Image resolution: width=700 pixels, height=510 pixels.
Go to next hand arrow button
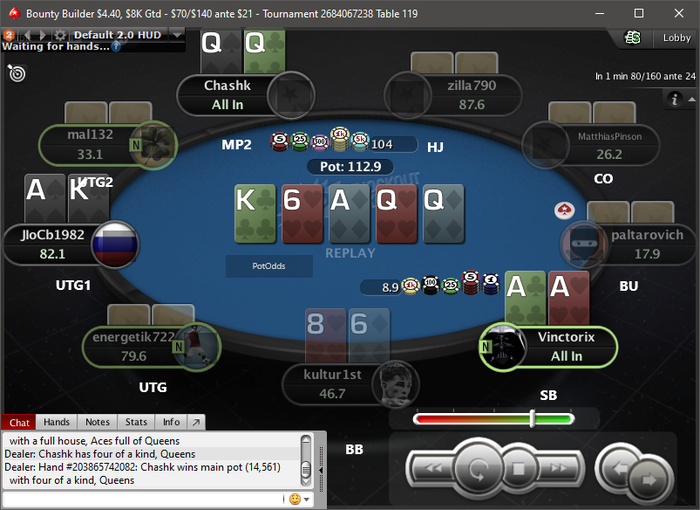(649, 480)
